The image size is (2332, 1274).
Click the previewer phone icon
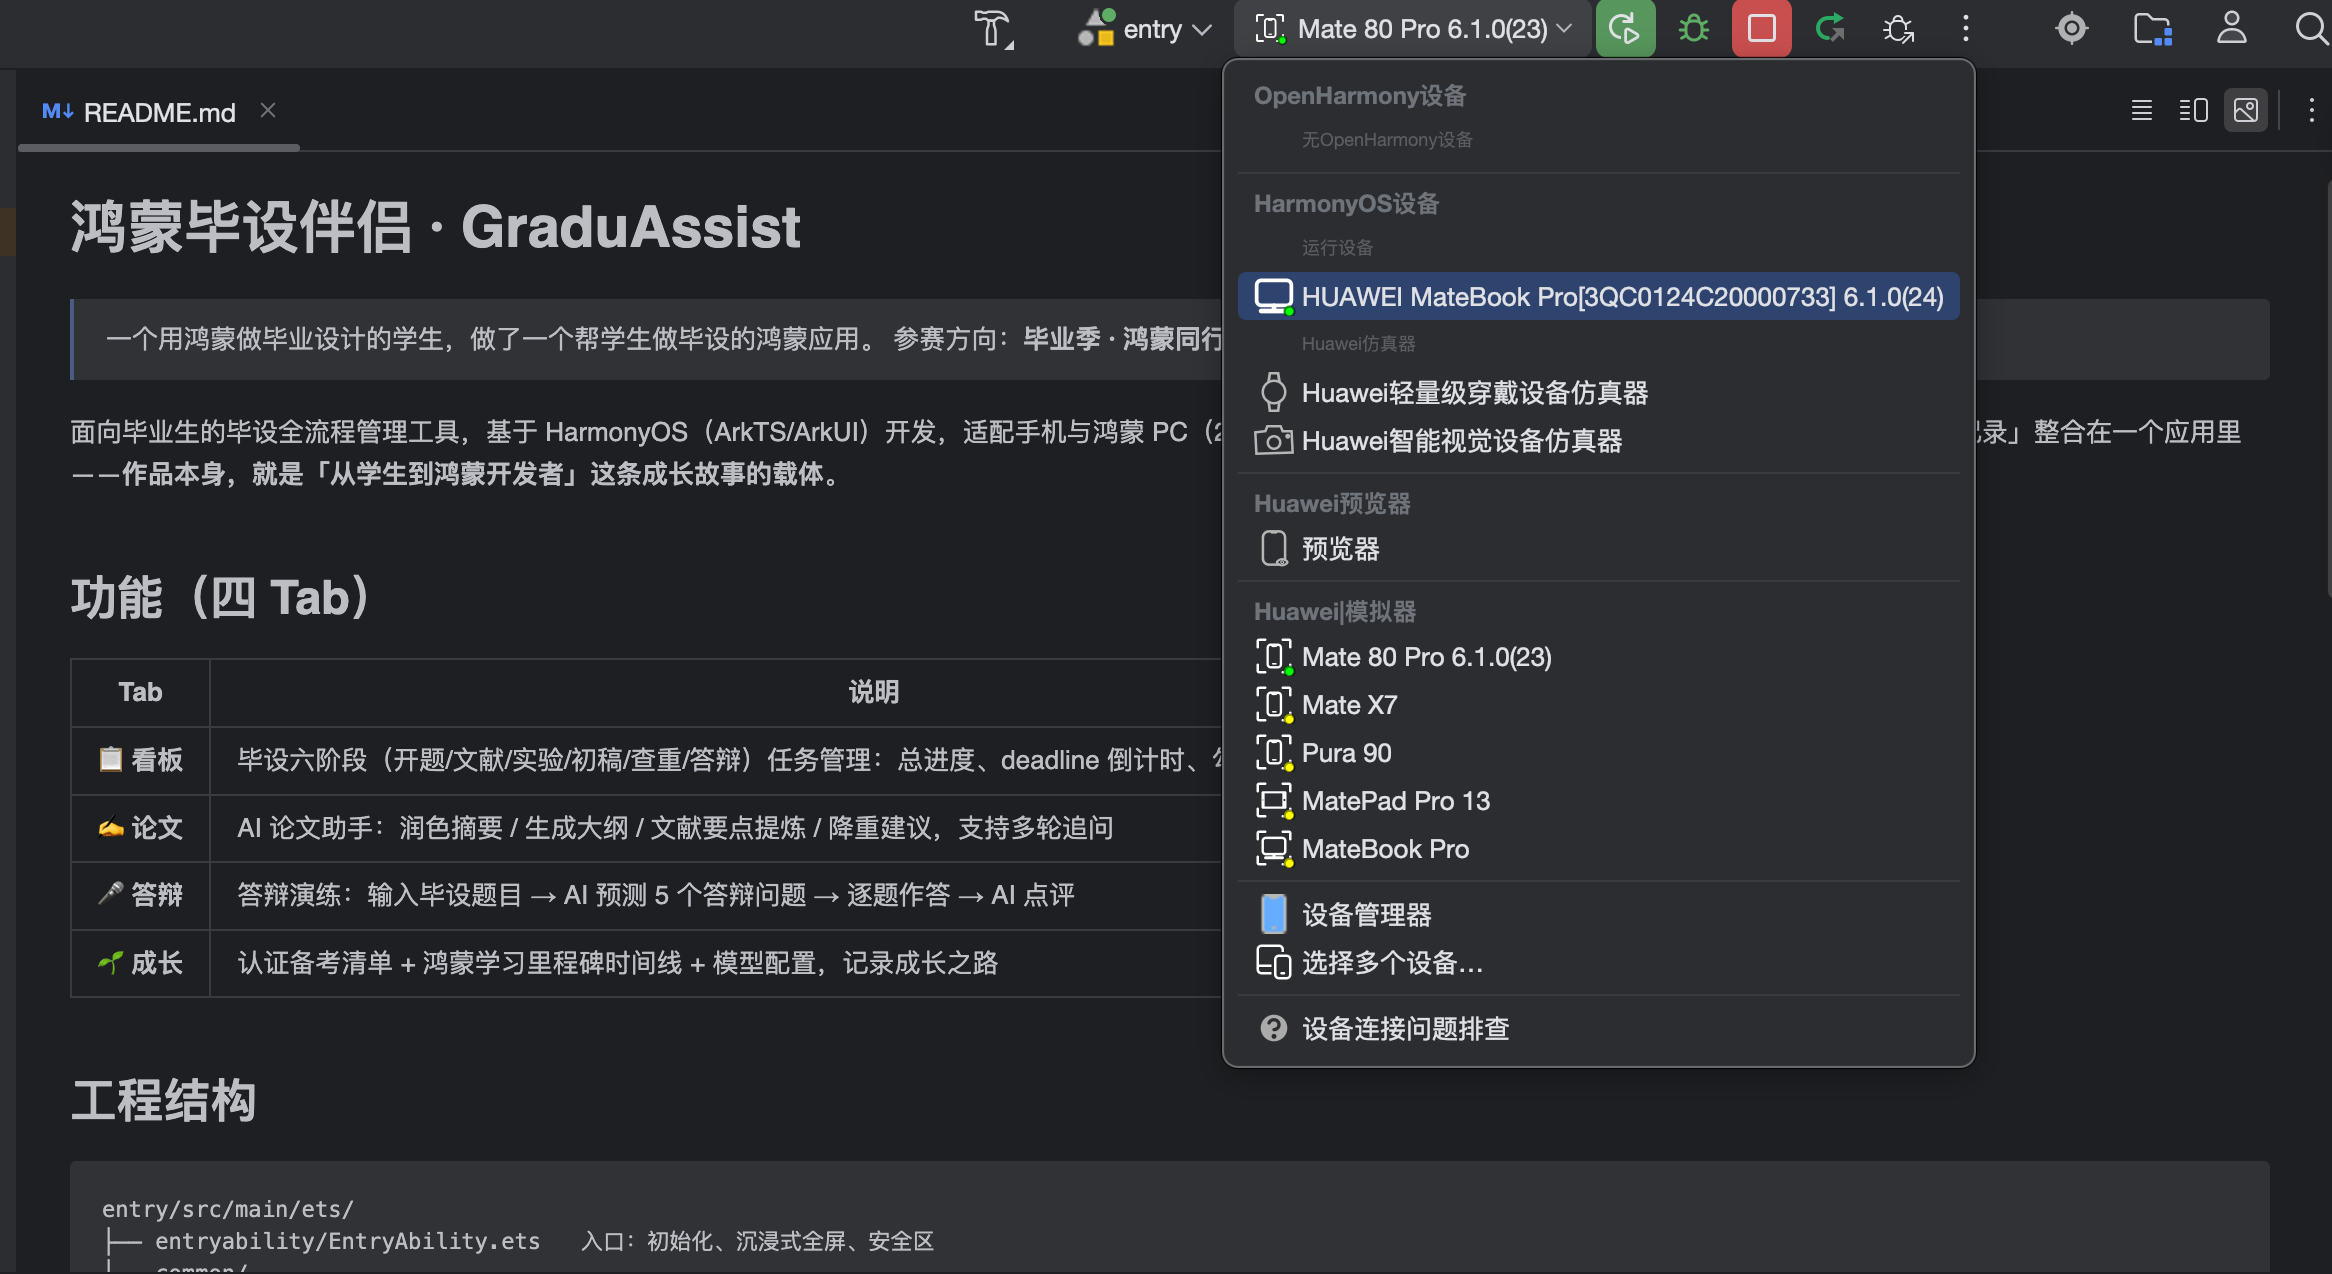point(1273,549)
